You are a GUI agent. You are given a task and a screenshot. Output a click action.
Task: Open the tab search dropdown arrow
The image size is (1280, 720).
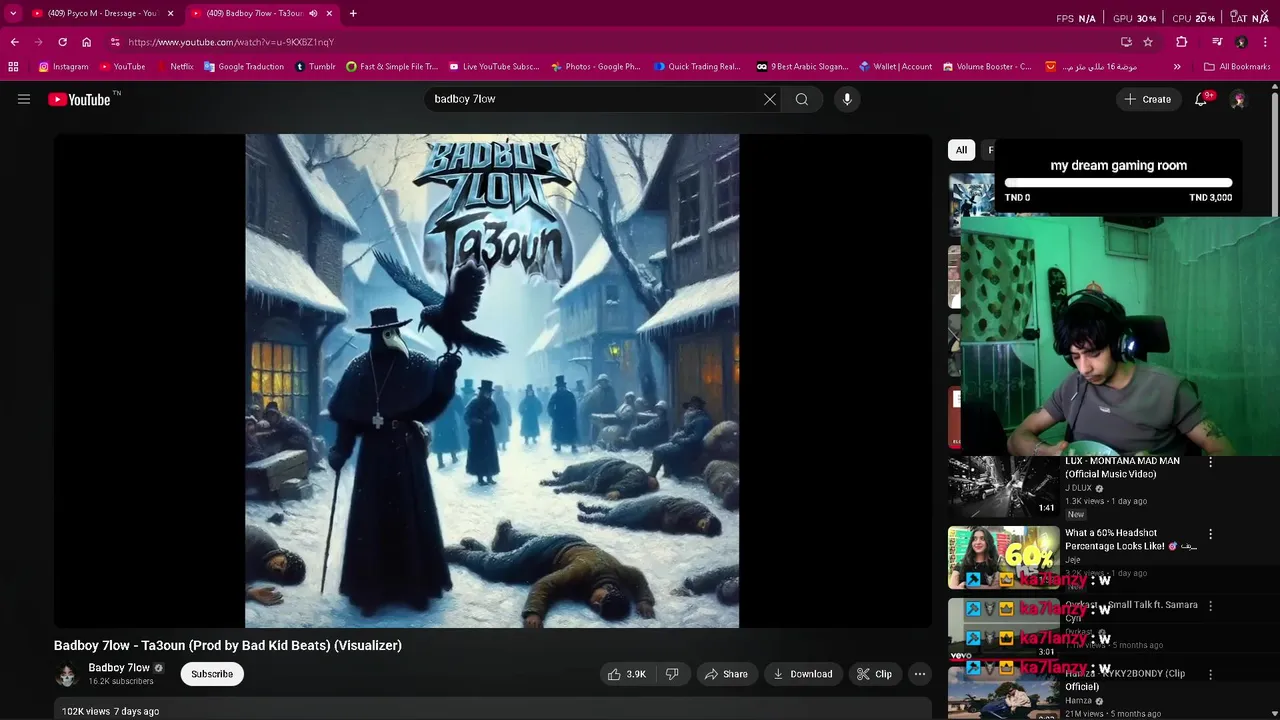[x=13, y=13]
